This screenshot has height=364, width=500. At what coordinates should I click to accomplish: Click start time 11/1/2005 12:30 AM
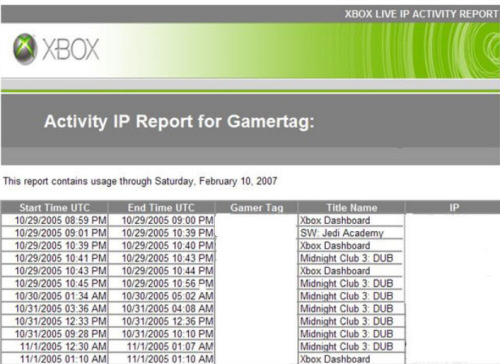pos(55,347)
